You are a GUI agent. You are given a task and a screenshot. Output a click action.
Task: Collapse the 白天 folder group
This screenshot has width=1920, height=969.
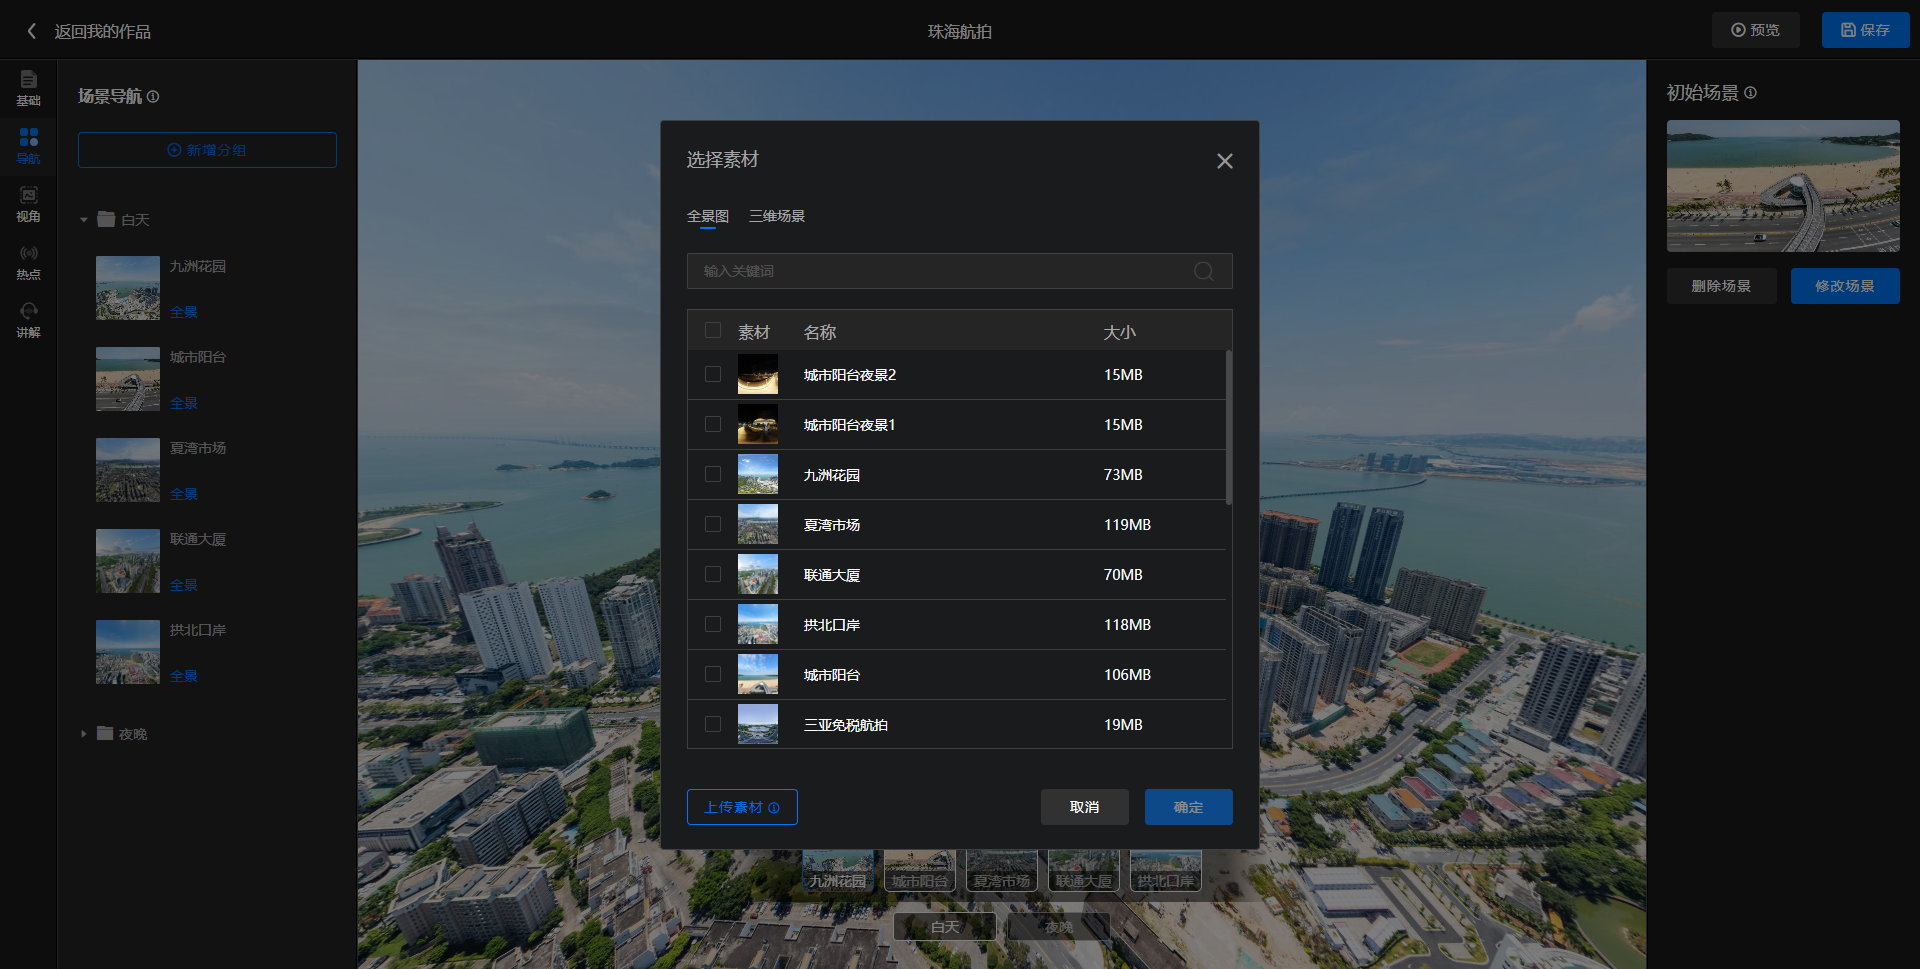(x=84, y=220)
